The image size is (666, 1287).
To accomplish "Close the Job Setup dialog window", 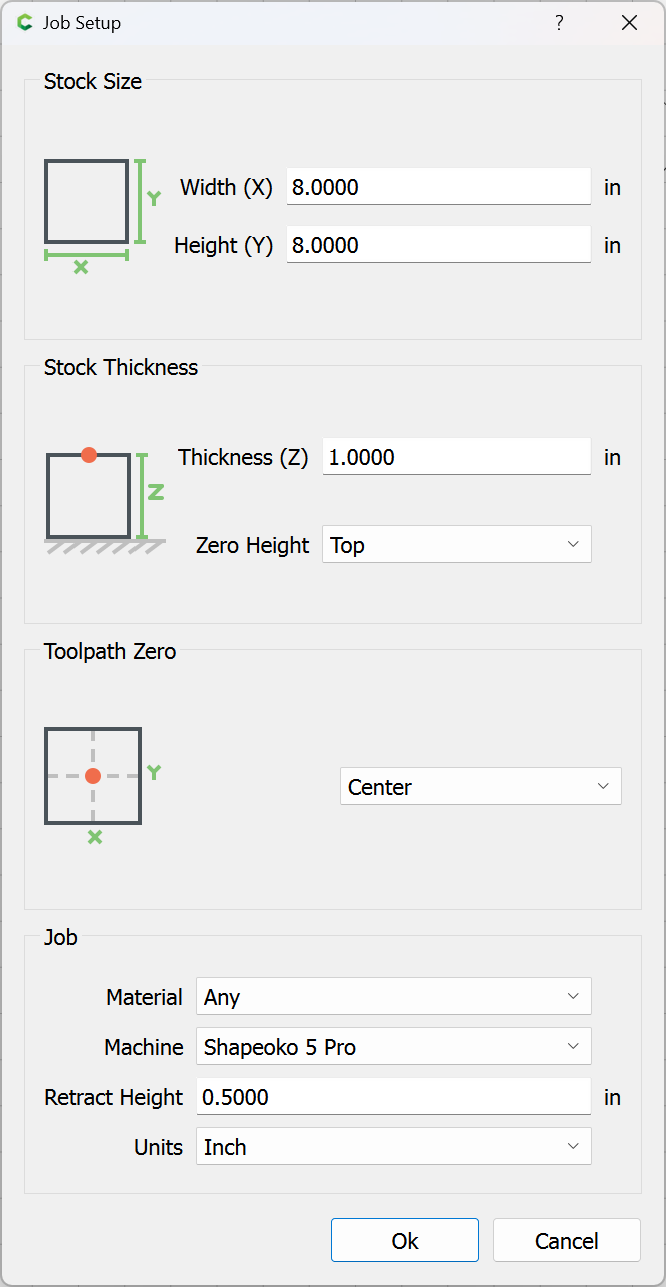I will (x=629, y=23).
